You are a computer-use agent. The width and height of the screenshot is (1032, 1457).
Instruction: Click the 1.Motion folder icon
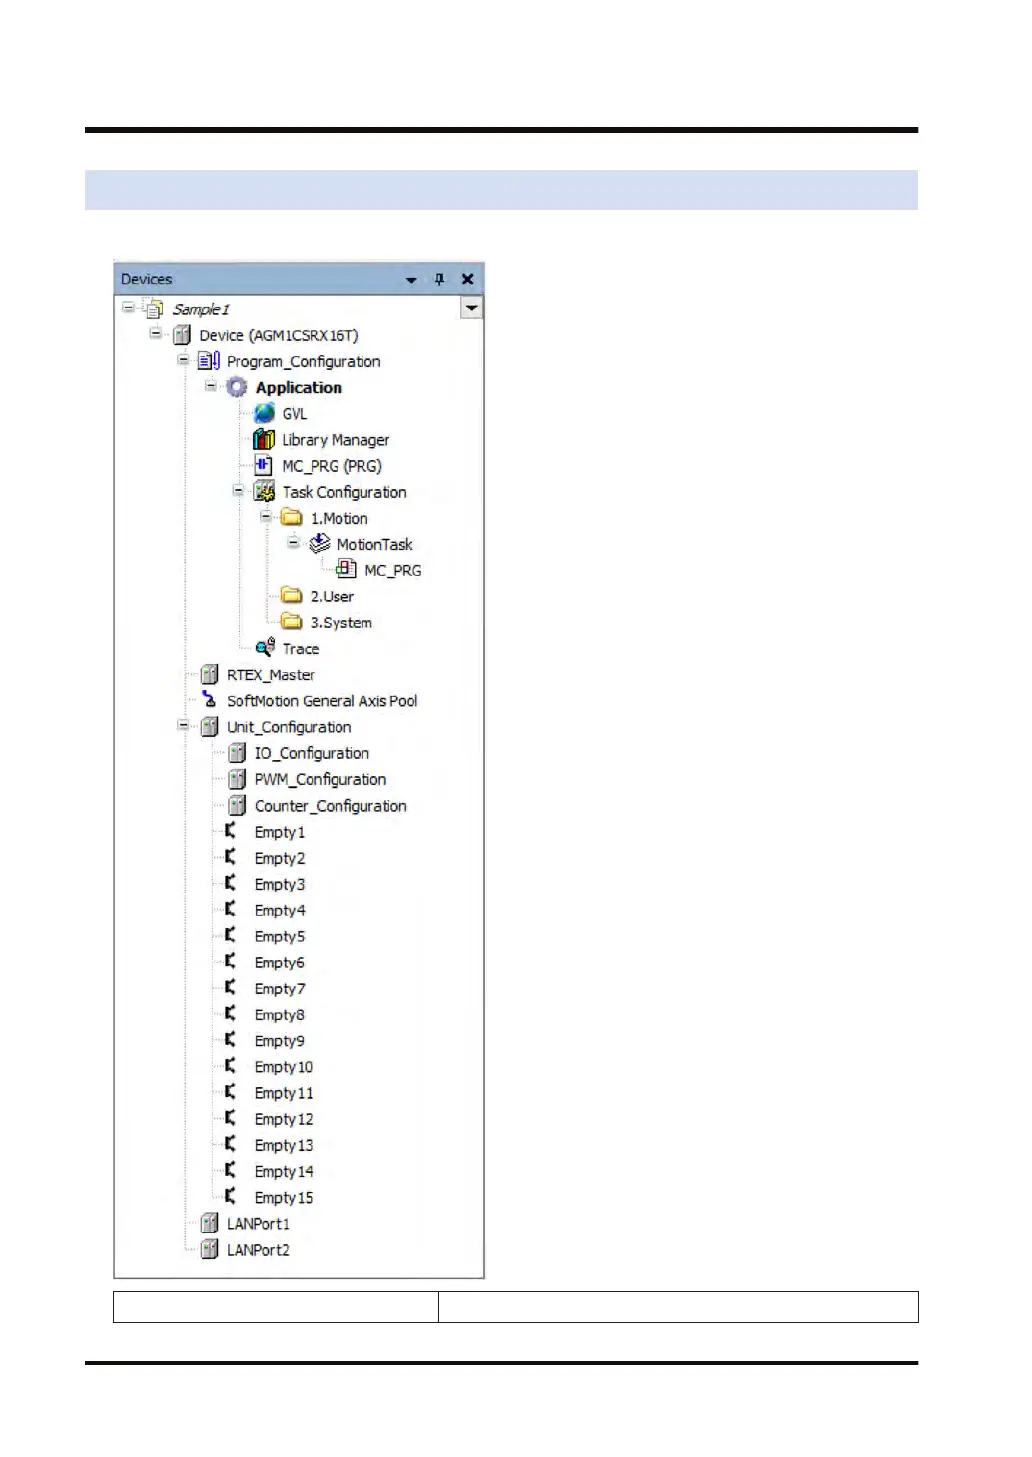pos(292,517)
